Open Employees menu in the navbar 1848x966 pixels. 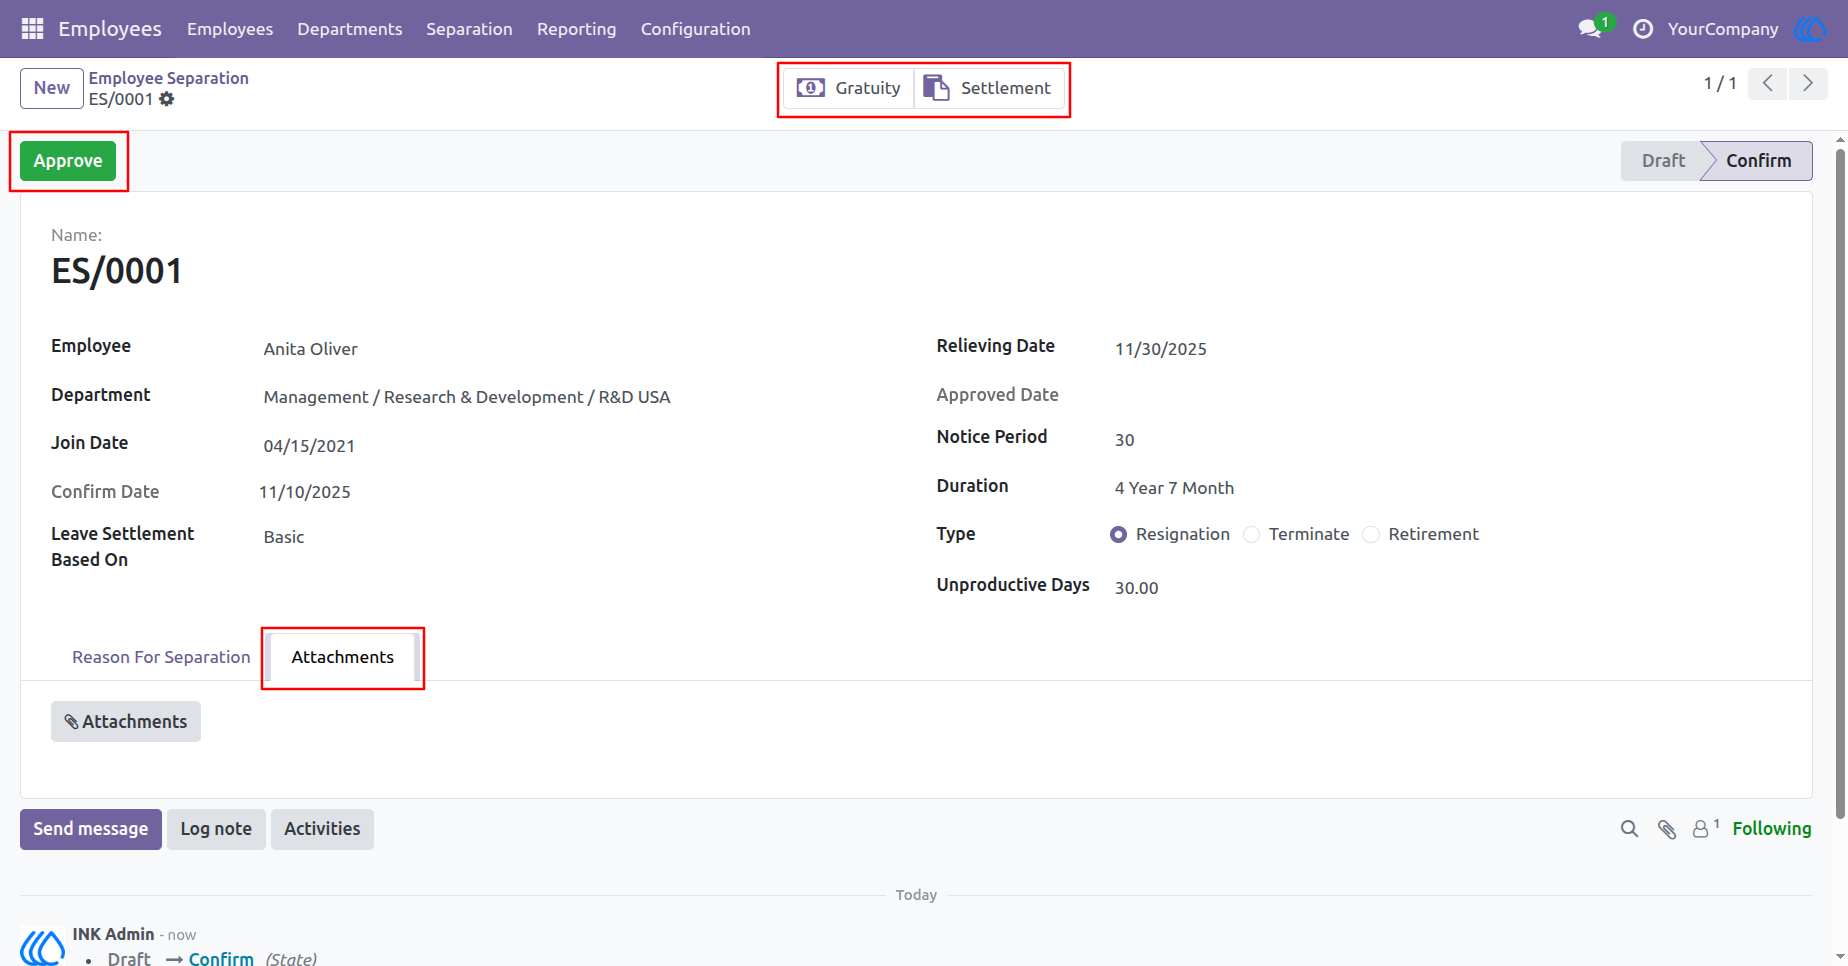point(230,29)
